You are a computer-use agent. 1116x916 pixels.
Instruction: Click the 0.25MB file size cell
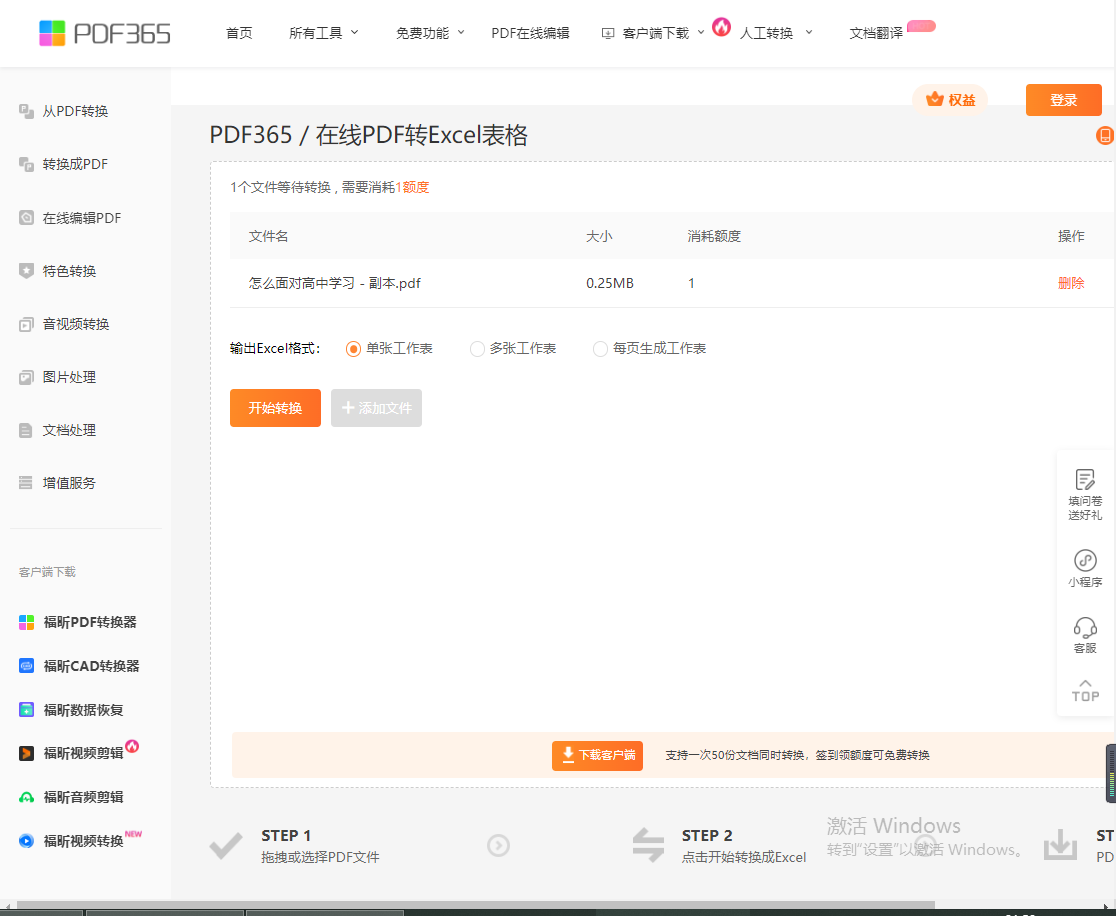pyautogui.click(x=610, y=283)
